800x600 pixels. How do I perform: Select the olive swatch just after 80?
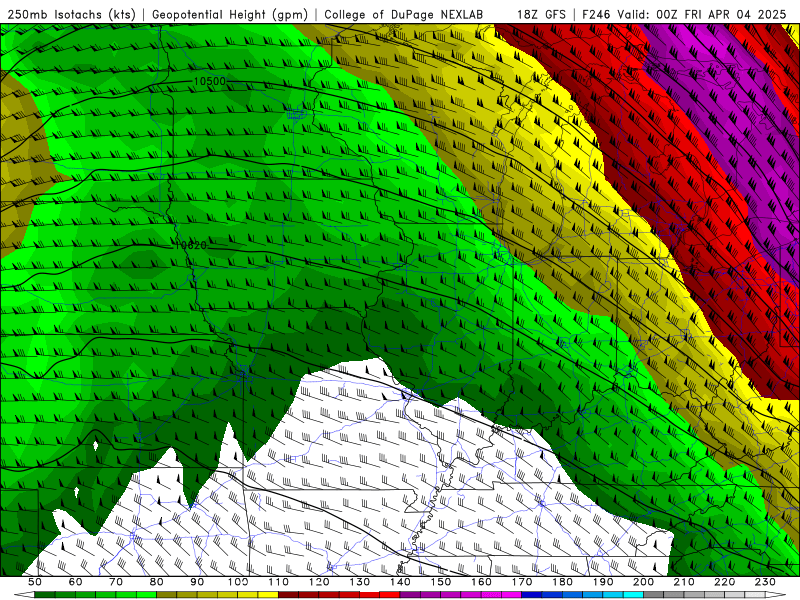[166, 594]
